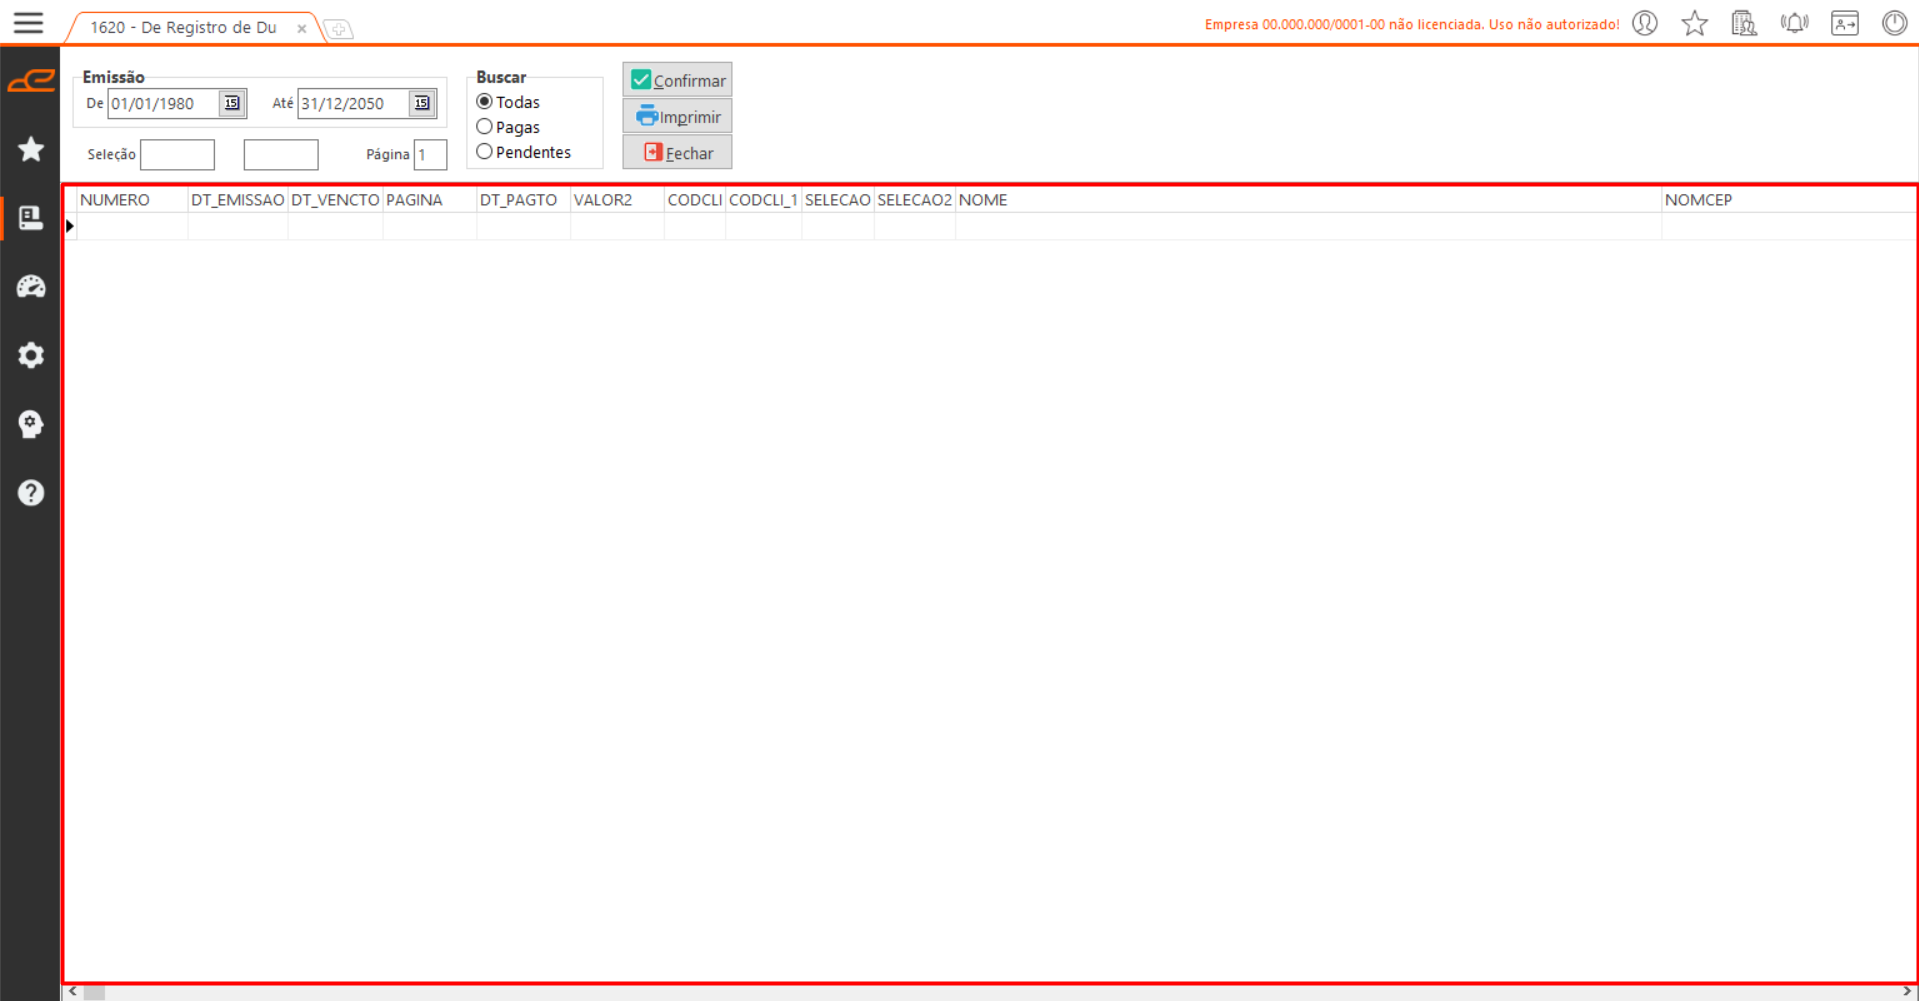The image size is (1919, 1001).
Task: Open the calendar picker for De date
Action: 232,103
